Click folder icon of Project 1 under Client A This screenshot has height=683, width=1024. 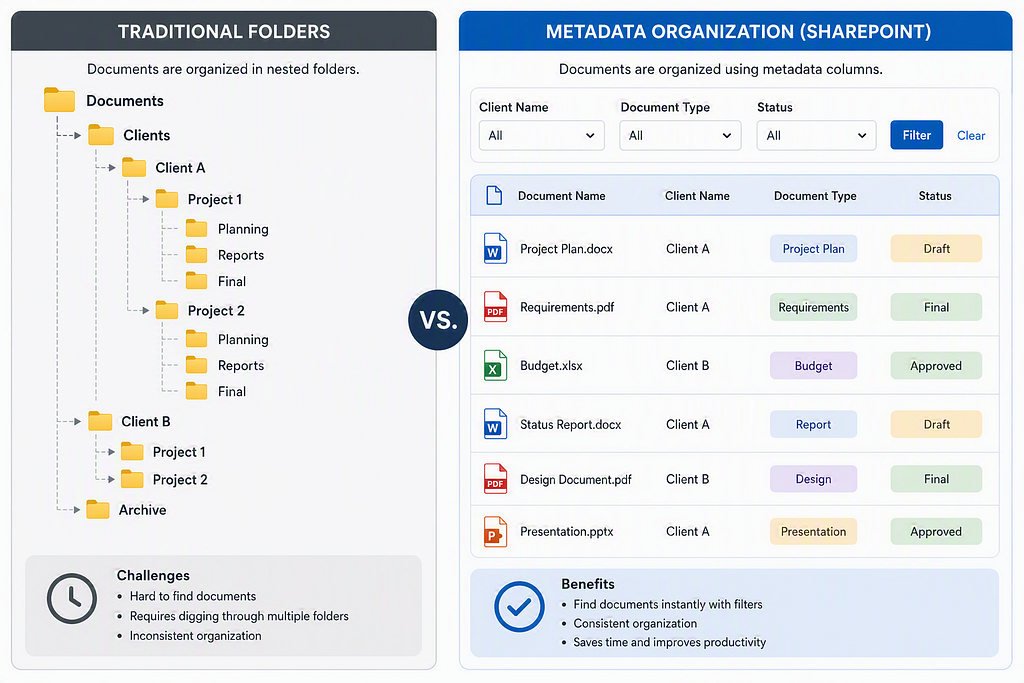pos(167,199)
